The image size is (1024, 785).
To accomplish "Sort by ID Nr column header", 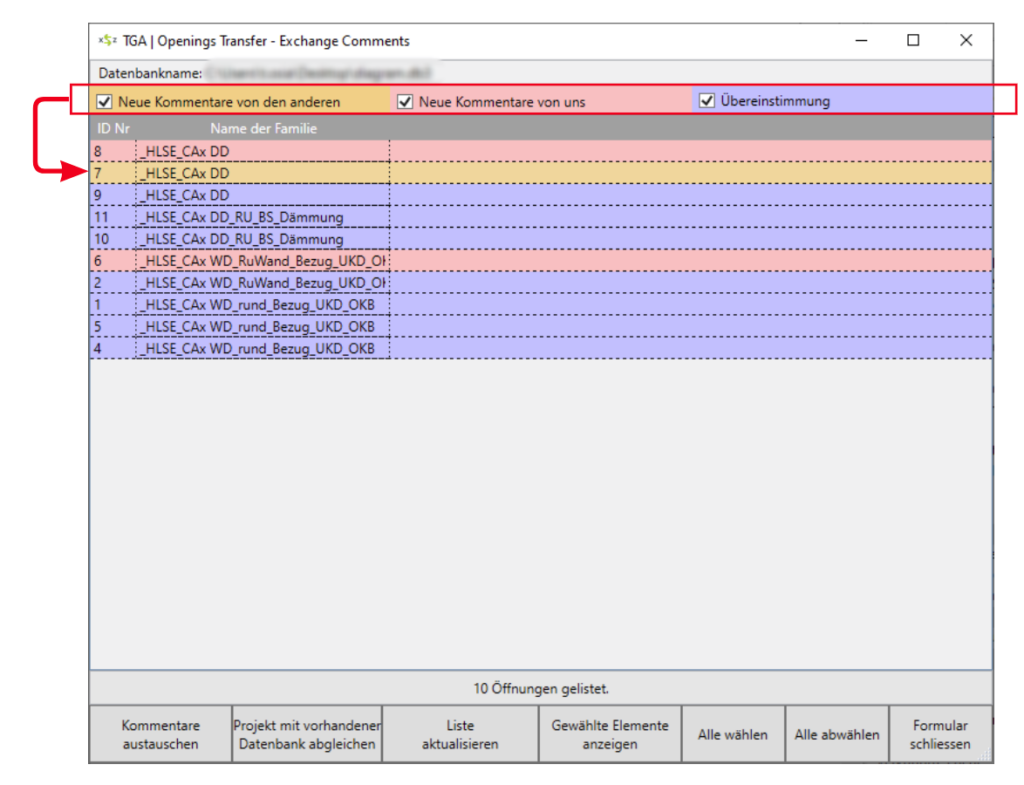I will 113,128.
